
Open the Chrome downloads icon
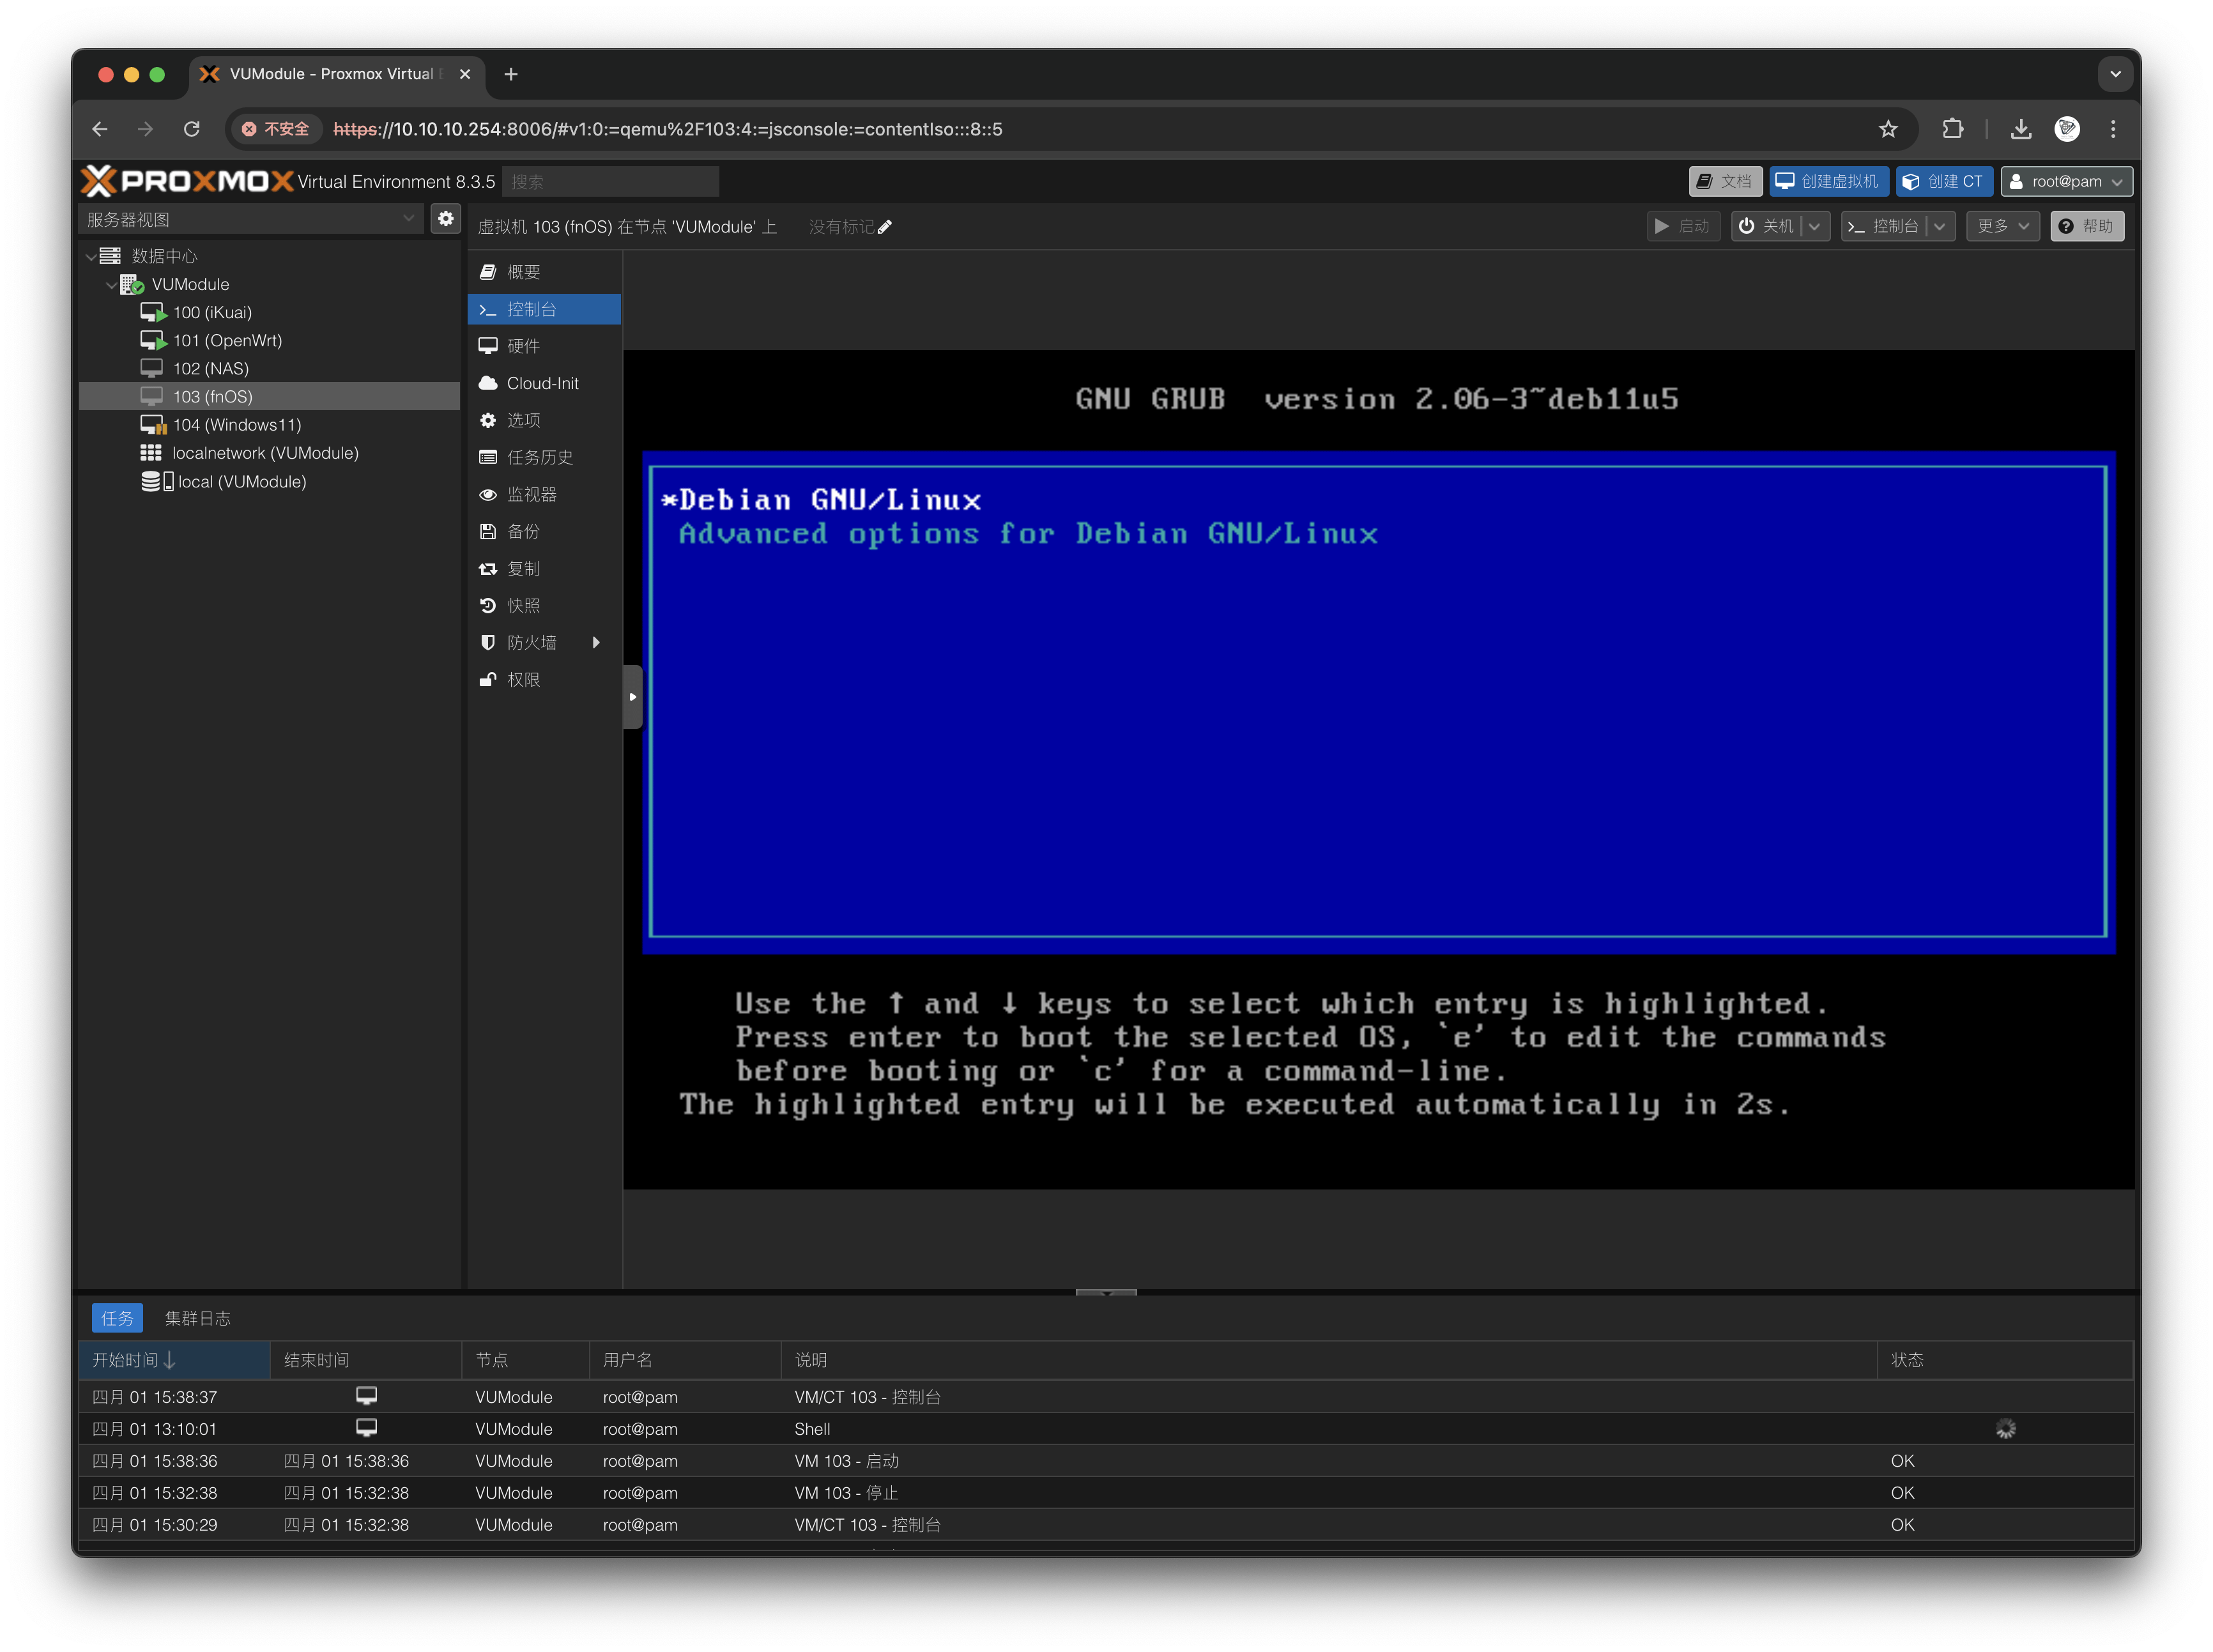pyautogui.click(x=2020, y=129)
